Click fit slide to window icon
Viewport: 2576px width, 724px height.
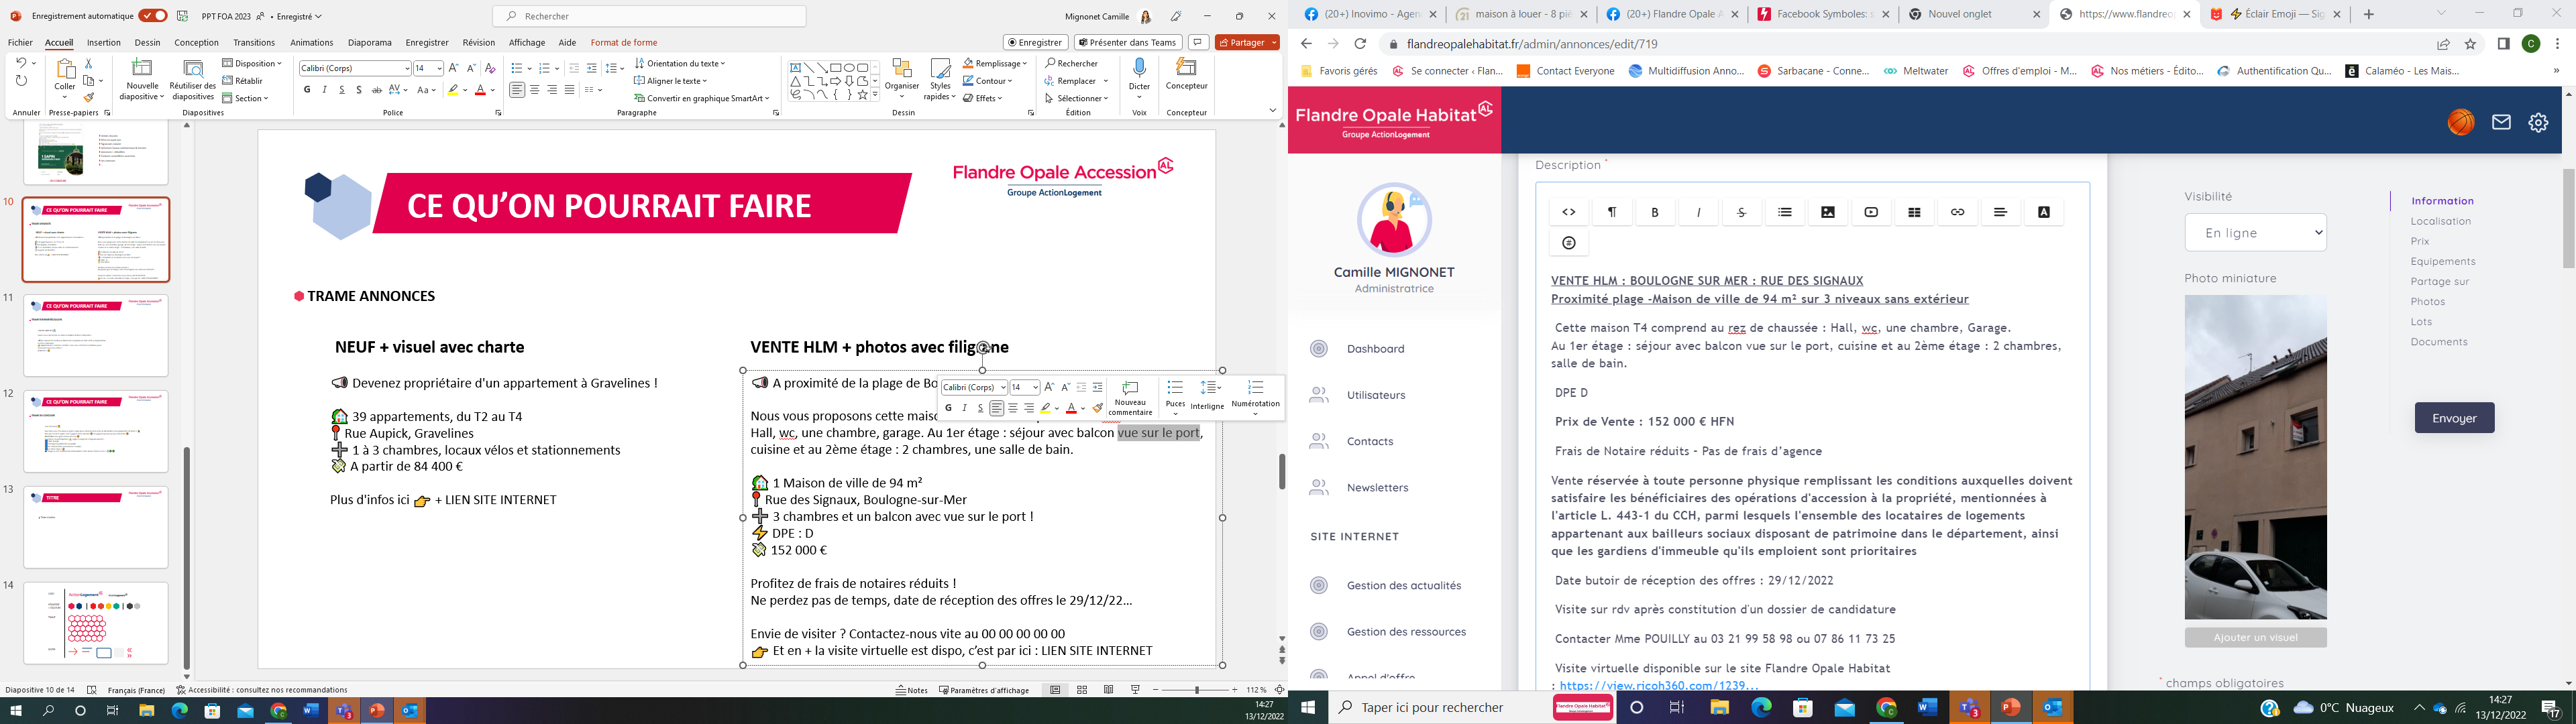[x=1279, y=690]
